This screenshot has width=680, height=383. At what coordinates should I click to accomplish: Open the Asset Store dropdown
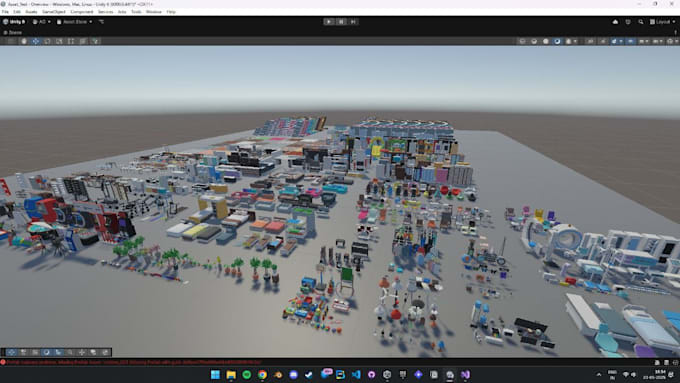(74, 22)
